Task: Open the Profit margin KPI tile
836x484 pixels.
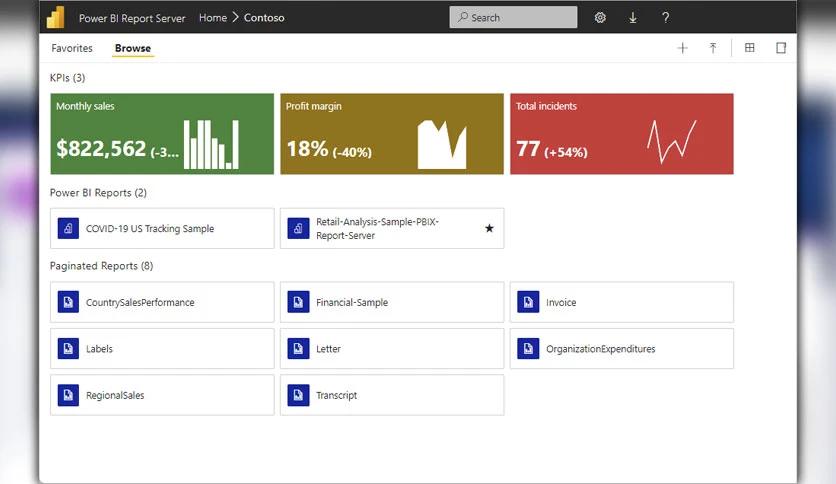Action: tap(392, 134)
